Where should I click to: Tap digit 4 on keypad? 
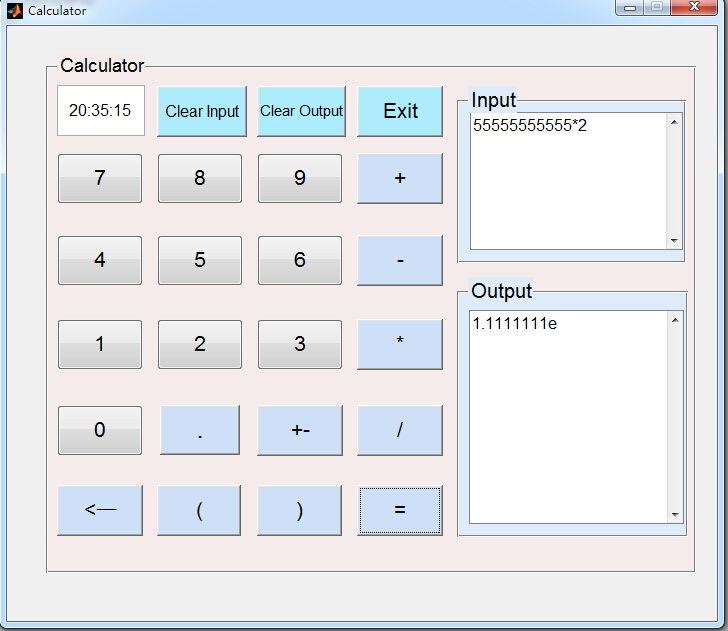pyautogui.click(x=100, y=260)
